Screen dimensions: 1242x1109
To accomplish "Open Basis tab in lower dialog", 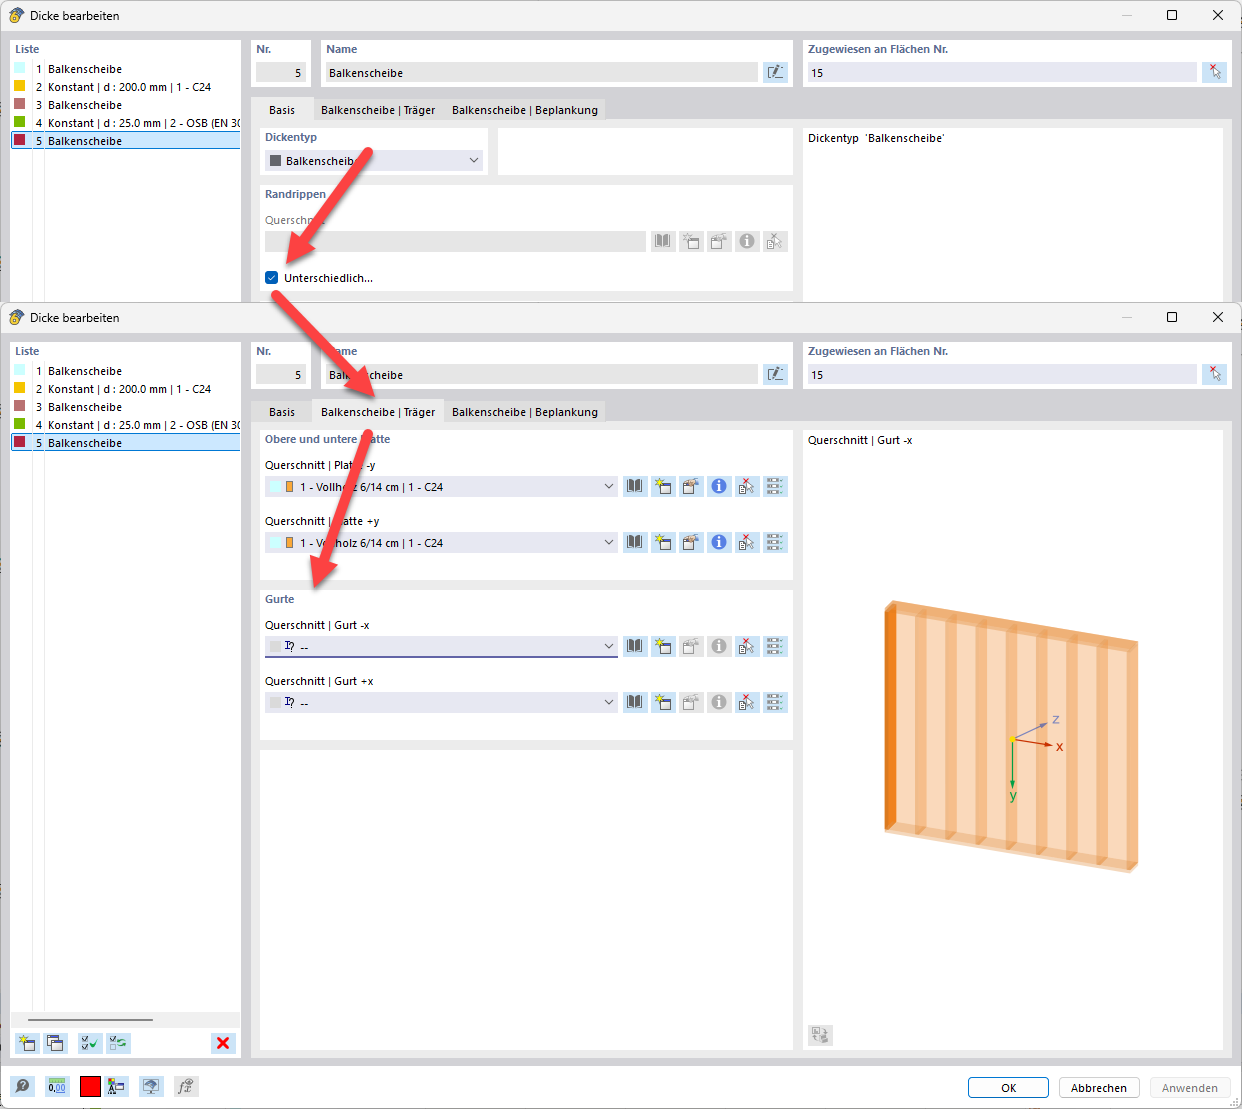I will 282,412.
